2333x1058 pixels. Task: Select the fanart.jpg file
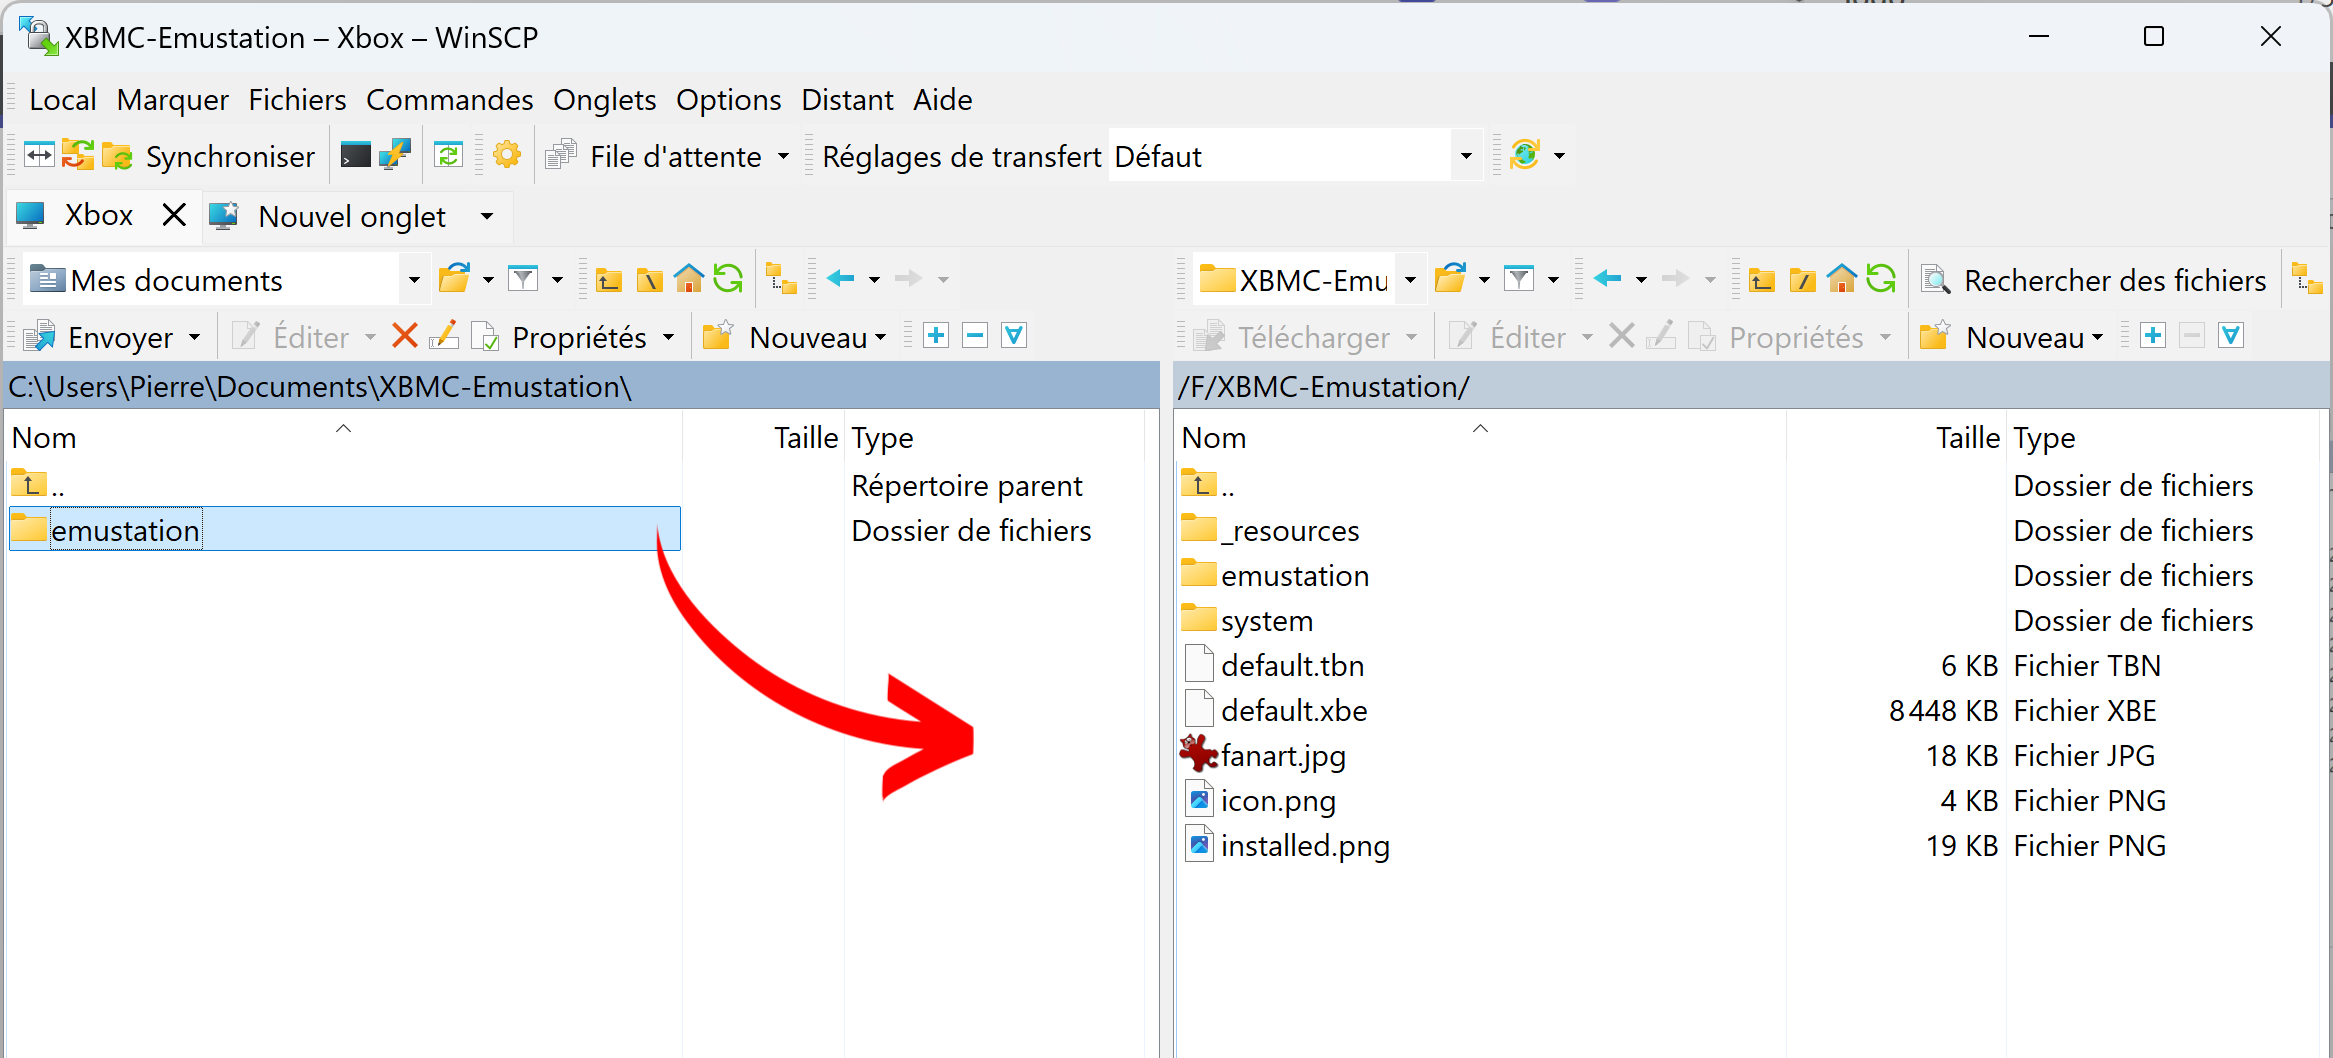(1263, 754)
